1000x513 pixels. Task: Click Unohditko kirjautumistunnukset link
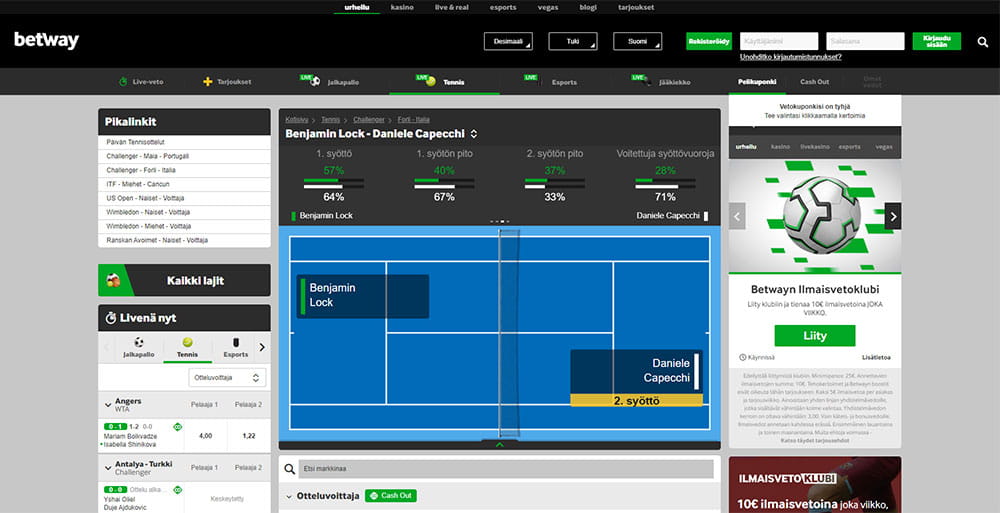click(x=791, y=57)
